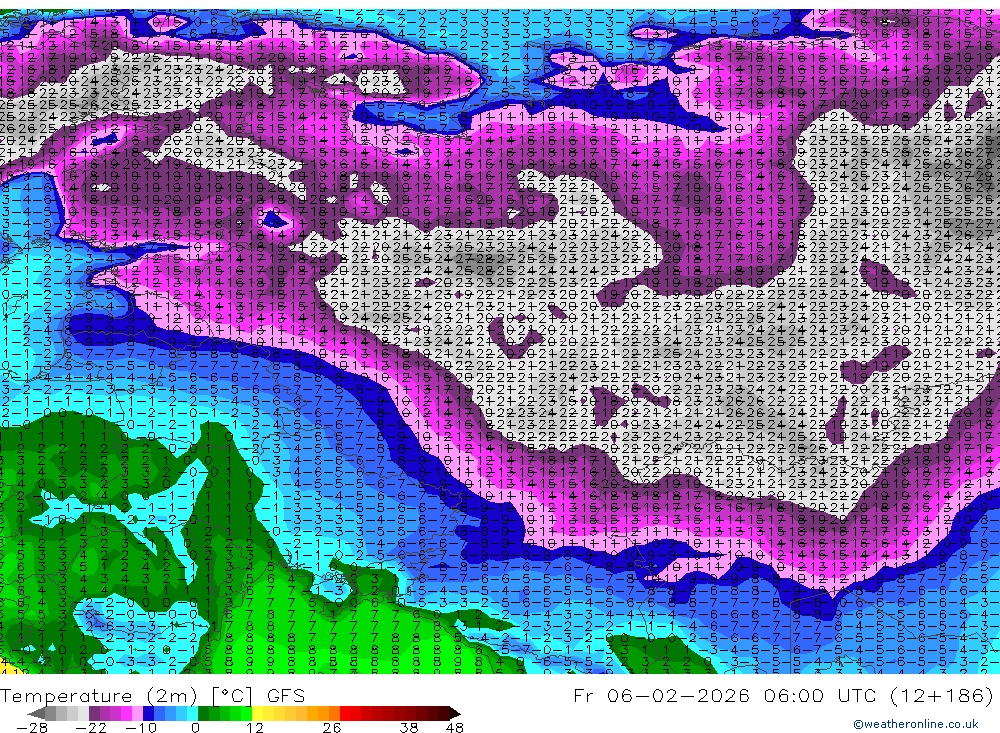Image resolution: width=1000 pixels, height=733 pixels.
Task: Click the '0' legend label
Action: click(196, 728)
